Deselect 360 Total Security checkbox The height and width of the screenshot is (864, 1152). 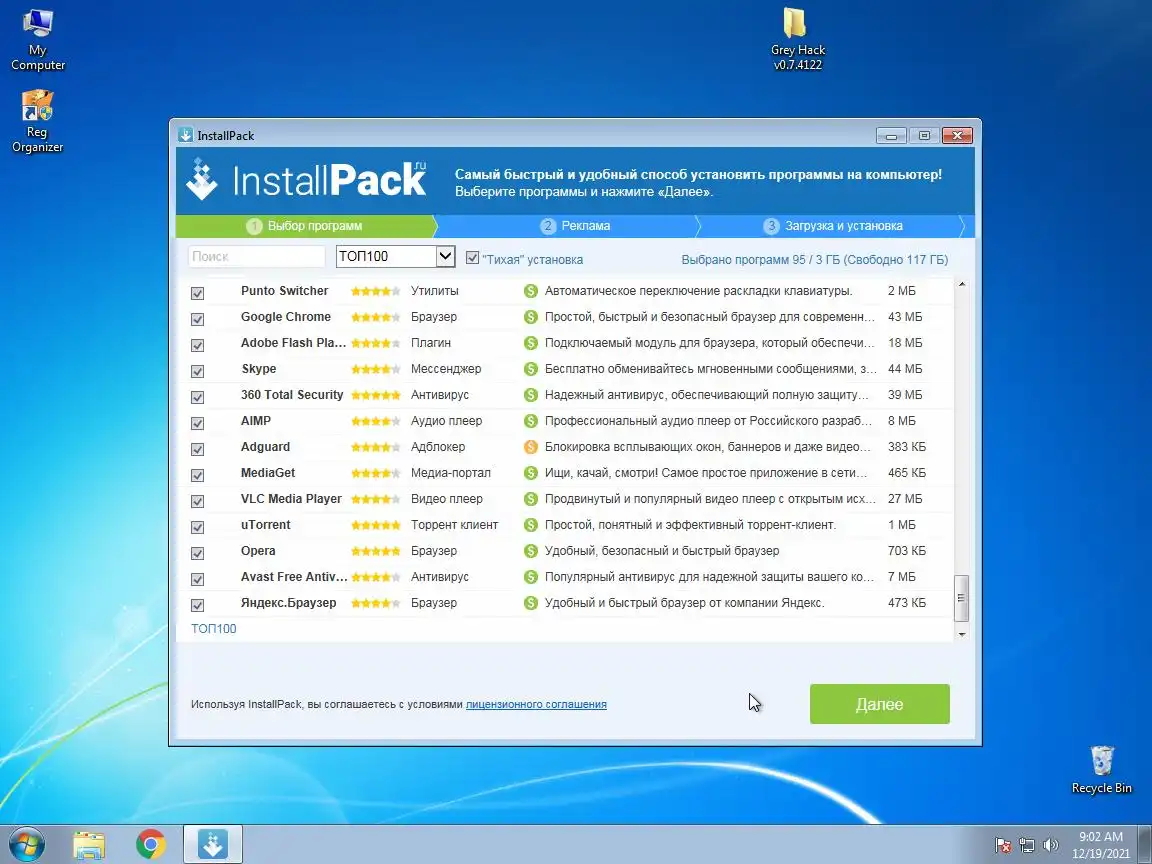[198, 397]
